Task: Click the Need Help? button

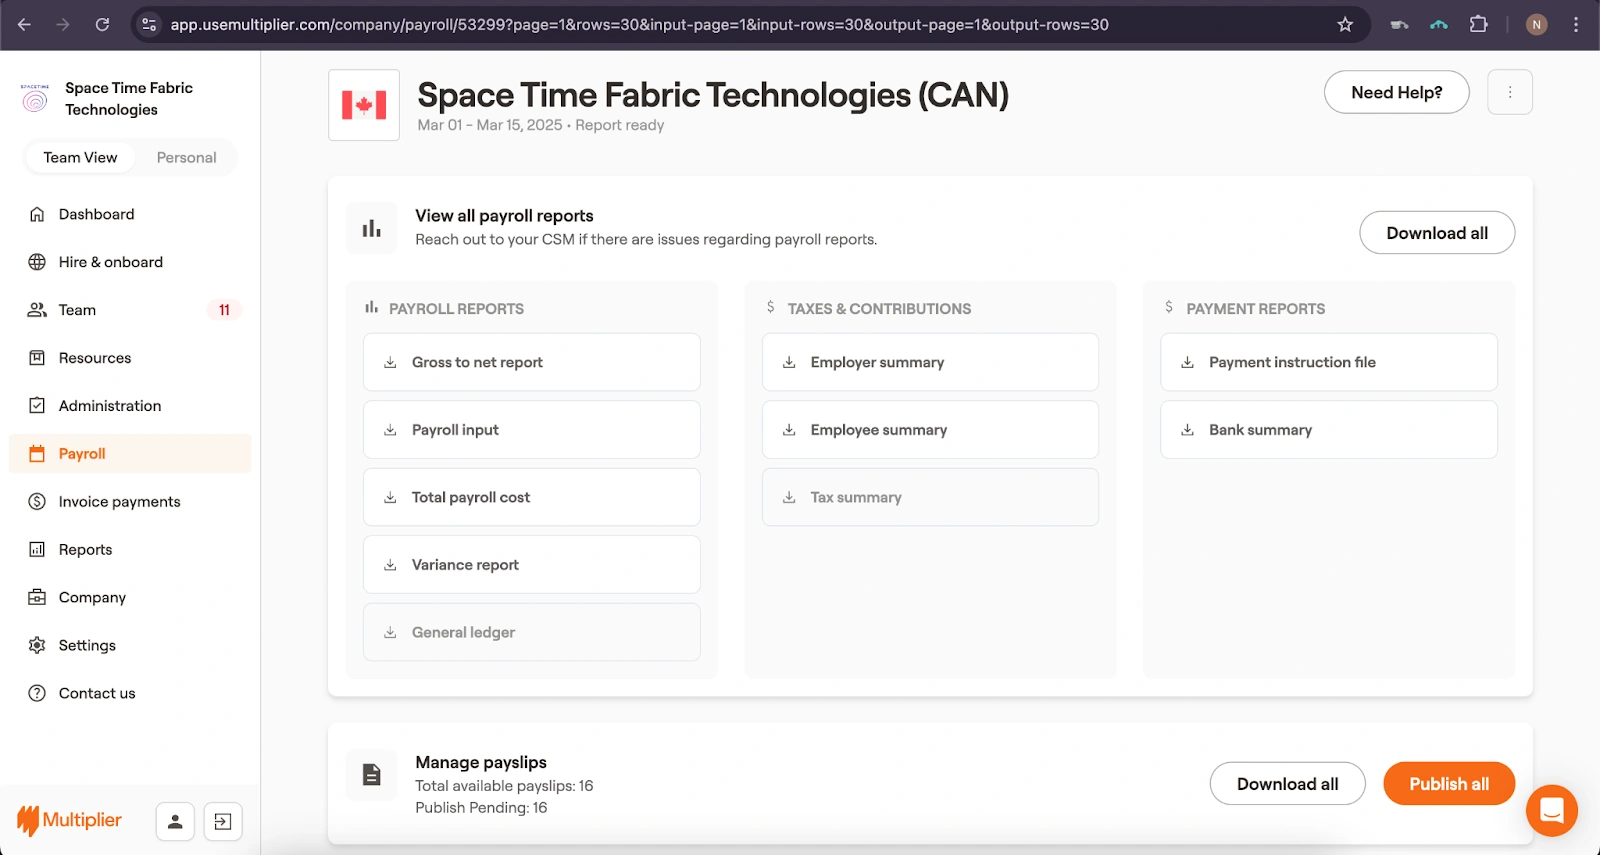Action: coord(1397,92)
